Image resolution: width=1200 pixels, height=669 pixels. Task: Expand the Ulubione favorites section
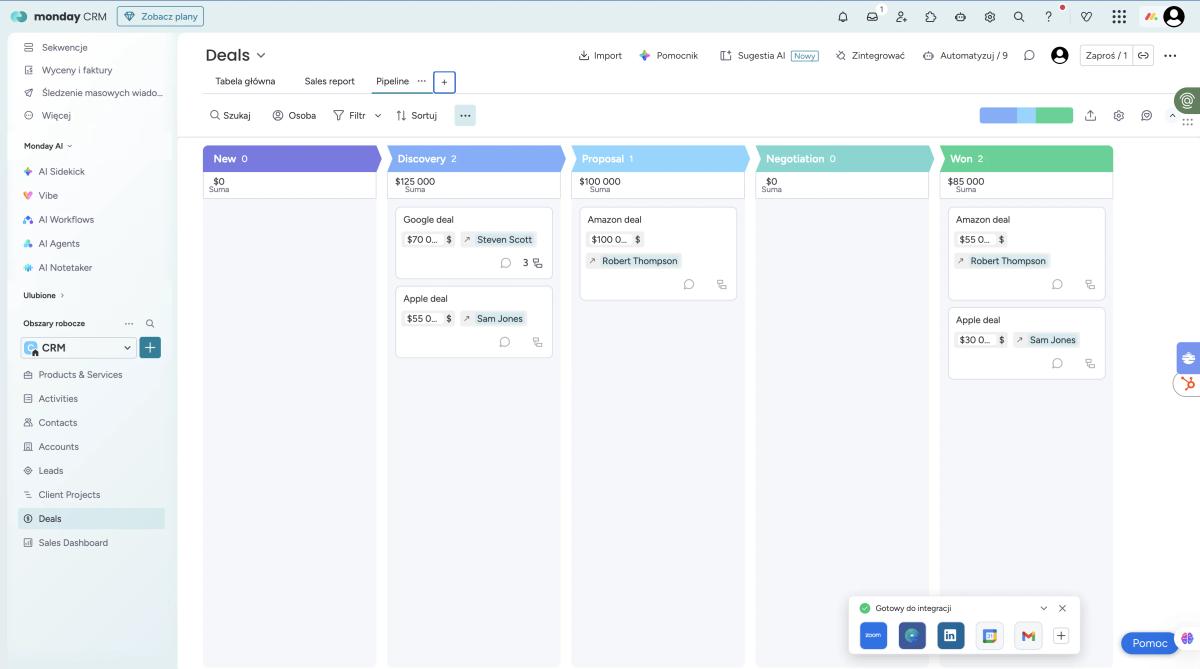[x=44, y=295]
